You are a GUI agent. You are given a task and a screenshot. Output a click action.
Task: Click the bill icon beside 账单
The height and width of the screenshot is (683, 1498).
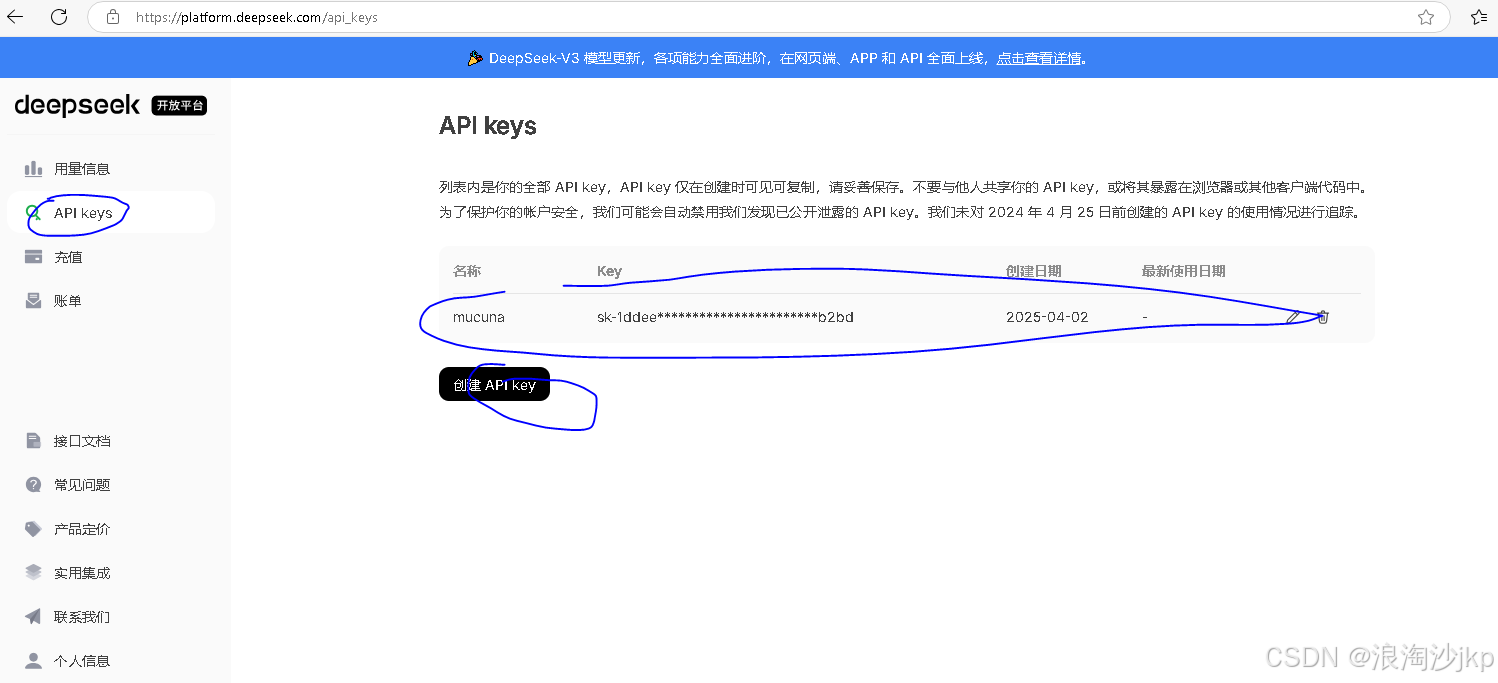point(34,300)
